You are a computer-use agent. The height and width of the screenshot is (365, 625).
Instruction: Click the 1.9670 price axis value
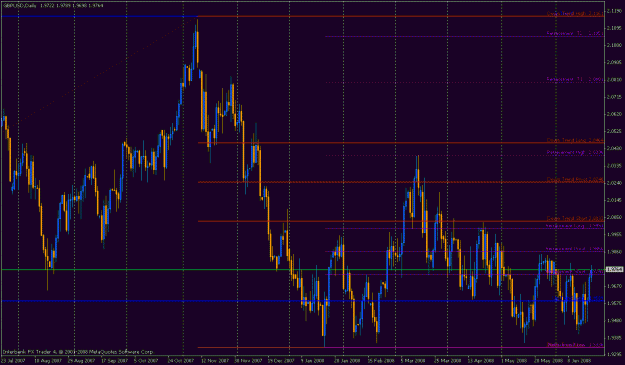[614, 286]
